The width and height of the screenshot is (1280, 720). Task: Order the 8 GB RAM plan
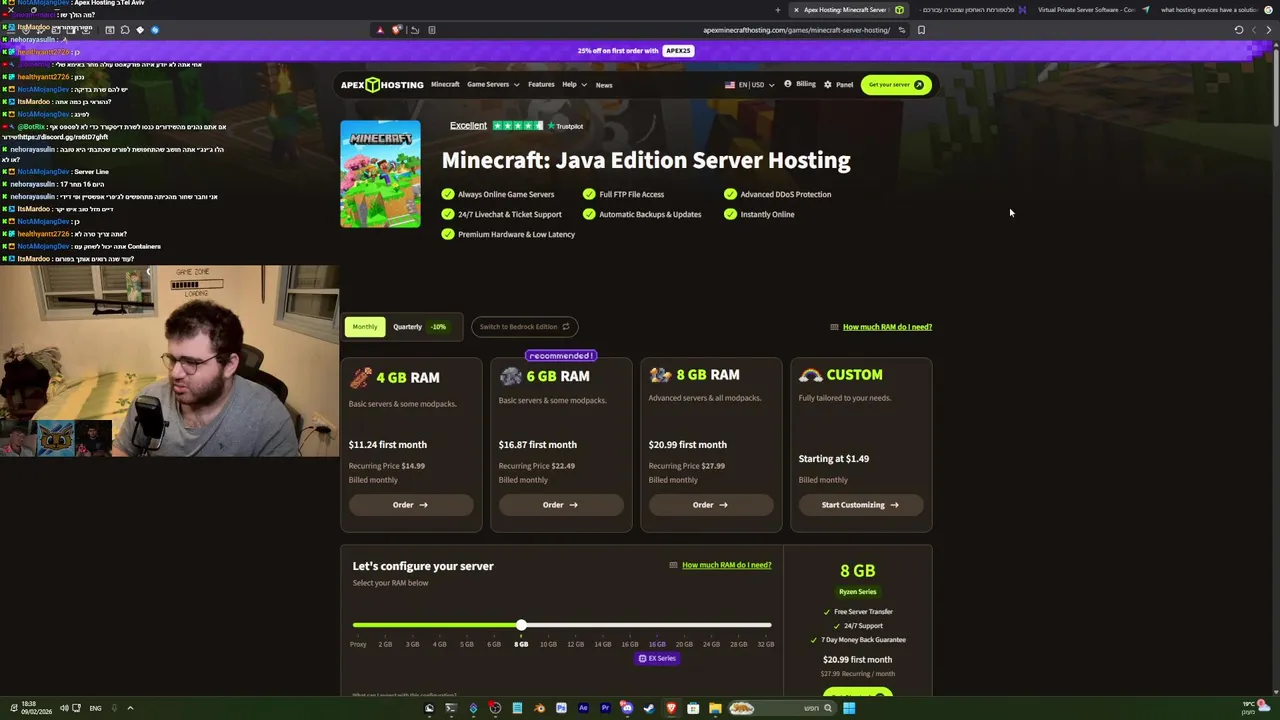click(710, 505)
